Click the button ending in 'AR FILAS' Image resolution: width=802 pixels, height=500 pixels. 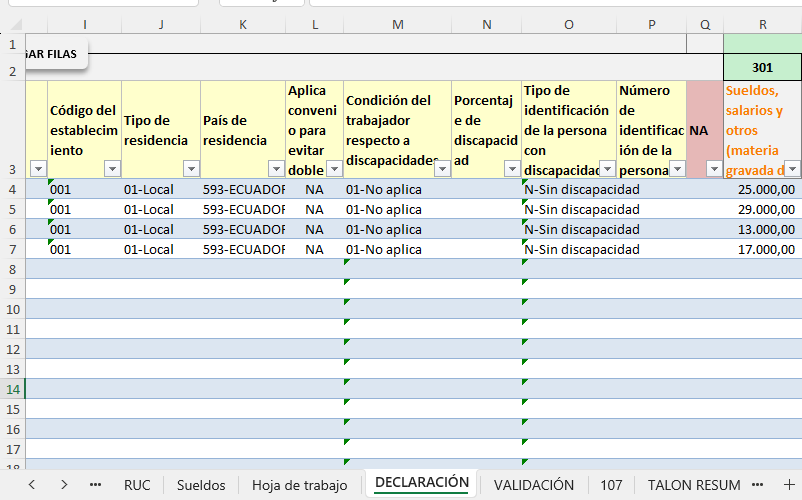point(45,54)
